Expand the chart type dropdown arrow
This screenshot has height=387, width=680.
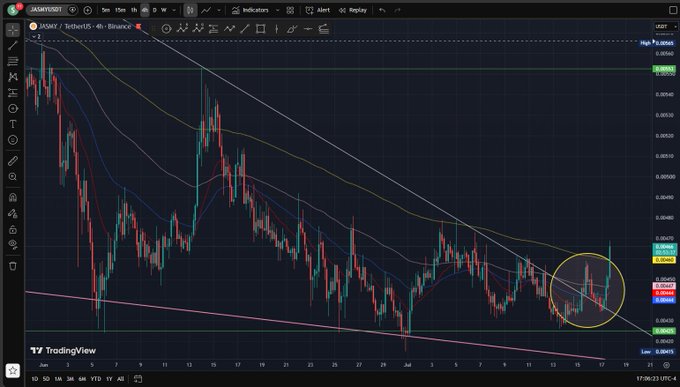[219, 10]
